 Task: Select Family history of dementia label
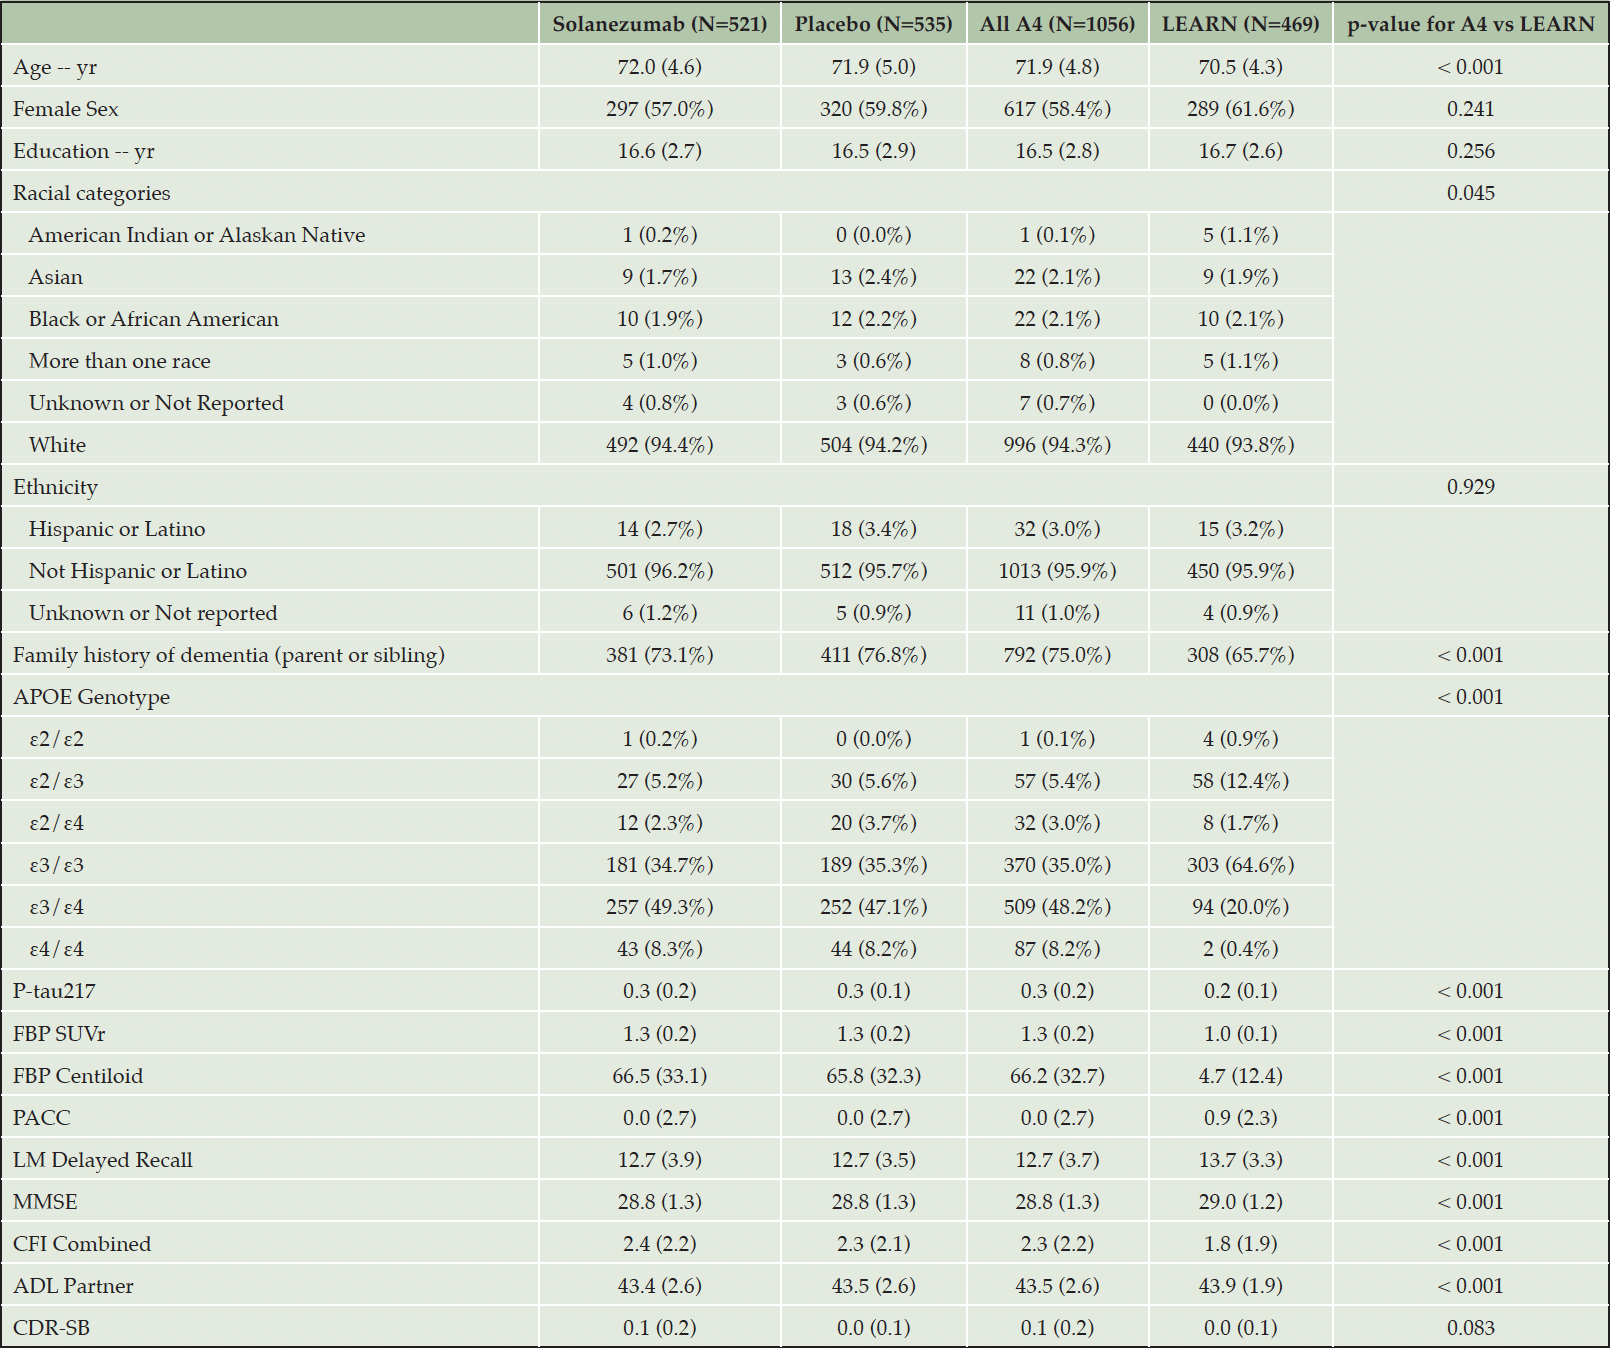tap(229, 655)
